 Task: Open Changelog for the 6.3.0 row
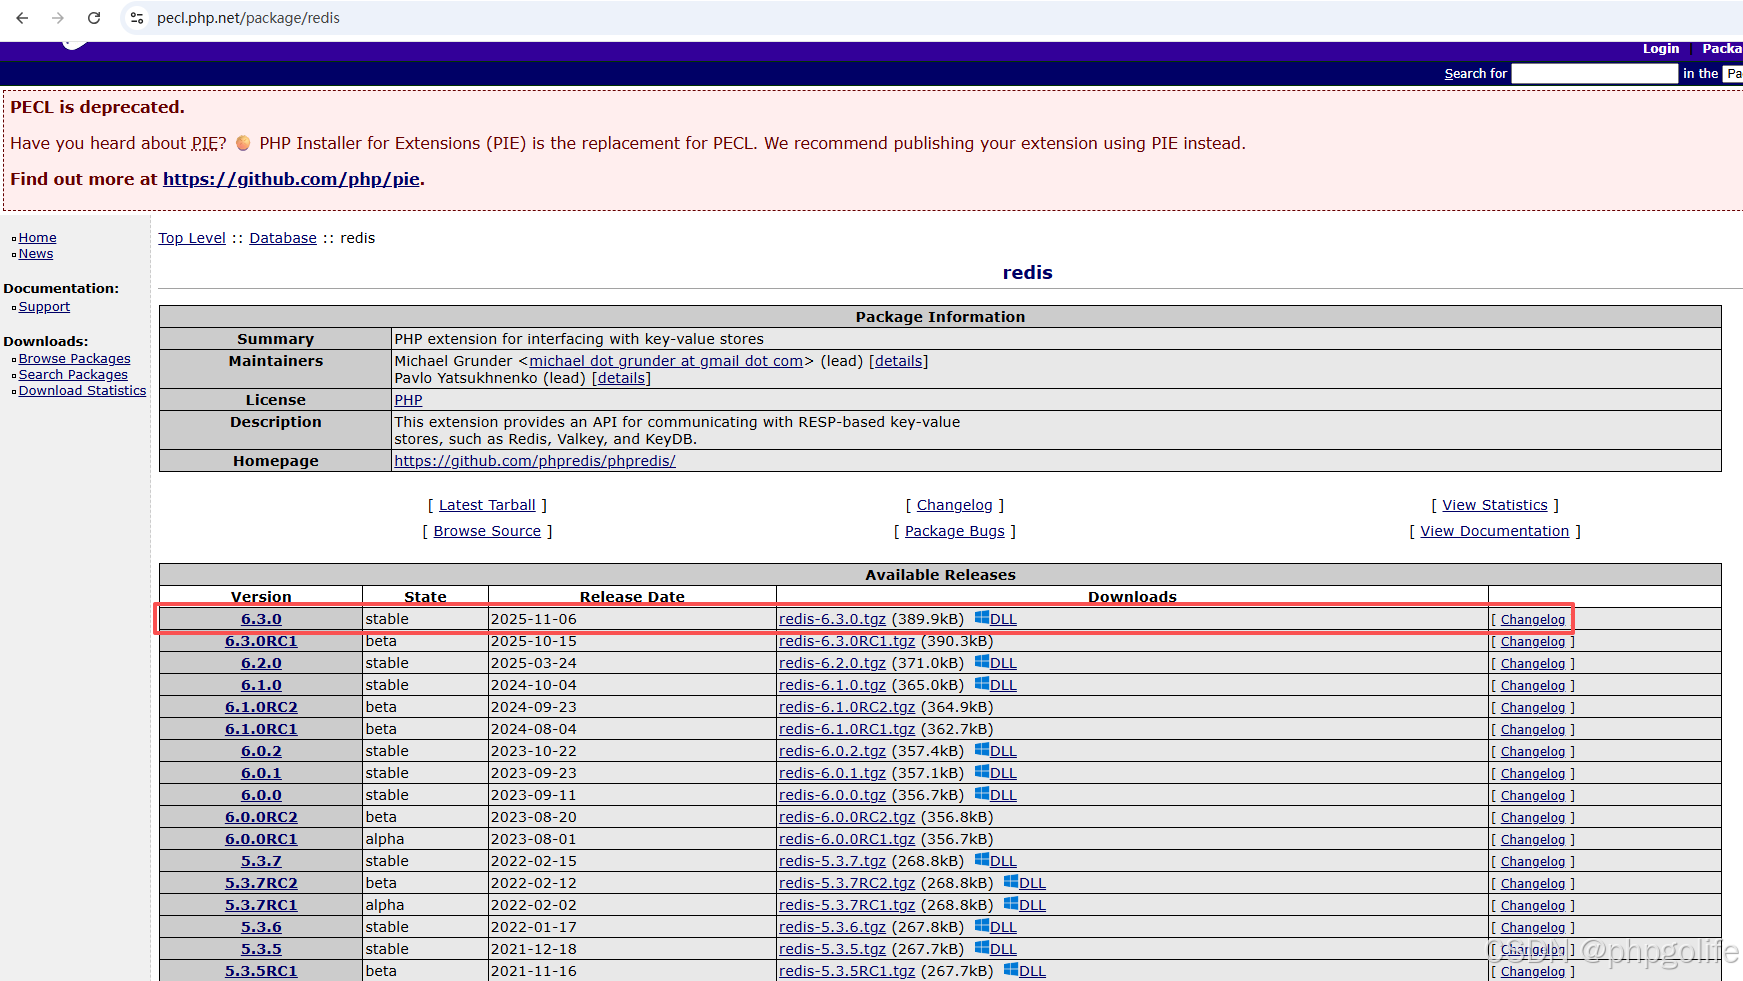pos(1533,620)
